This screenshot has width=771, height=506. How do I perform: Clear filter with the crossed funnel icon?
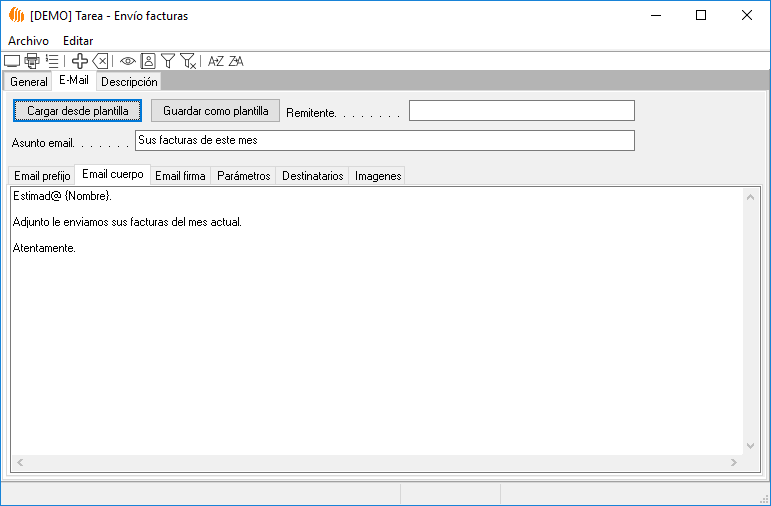(x=188, y=61)
